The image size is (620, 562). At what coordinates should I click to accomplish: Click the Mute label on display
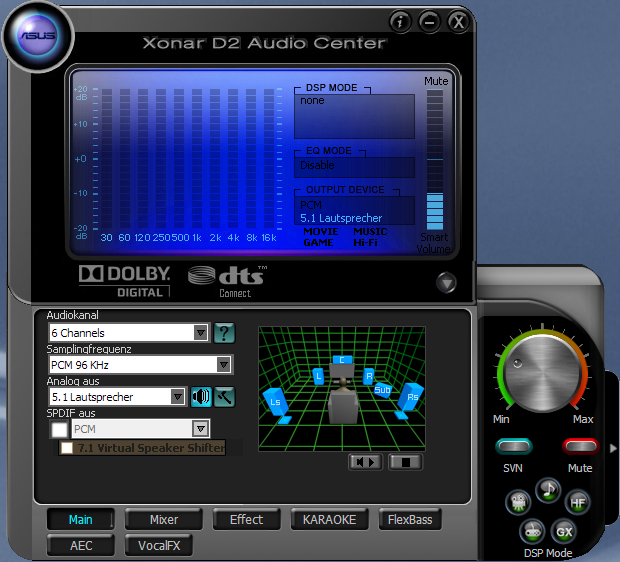436,81
